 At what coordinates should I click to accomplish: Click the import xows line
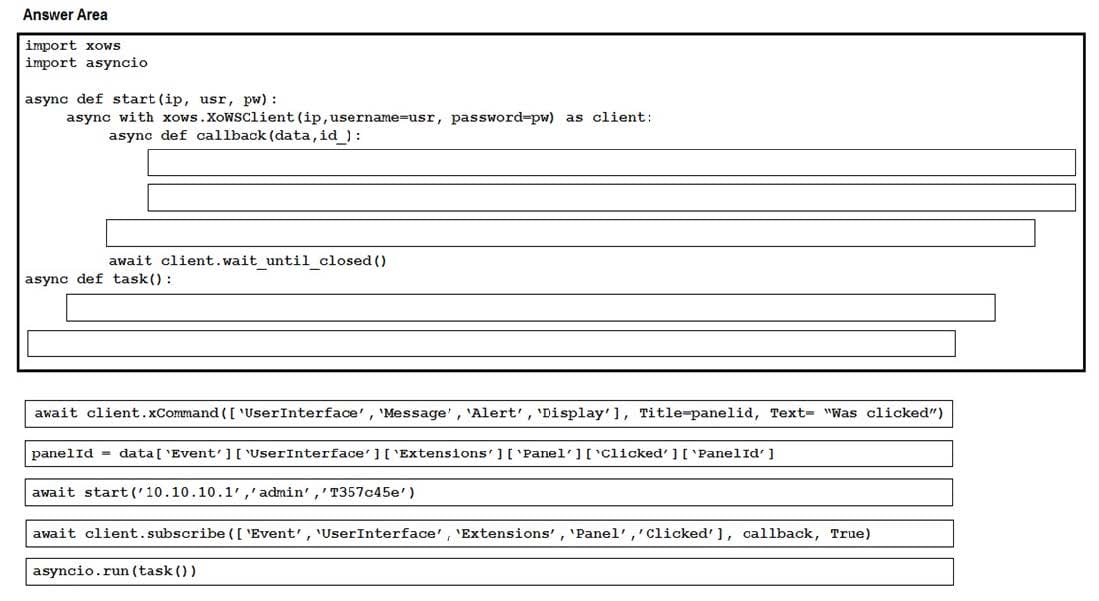pyautogui.click(x=73, y=45)
